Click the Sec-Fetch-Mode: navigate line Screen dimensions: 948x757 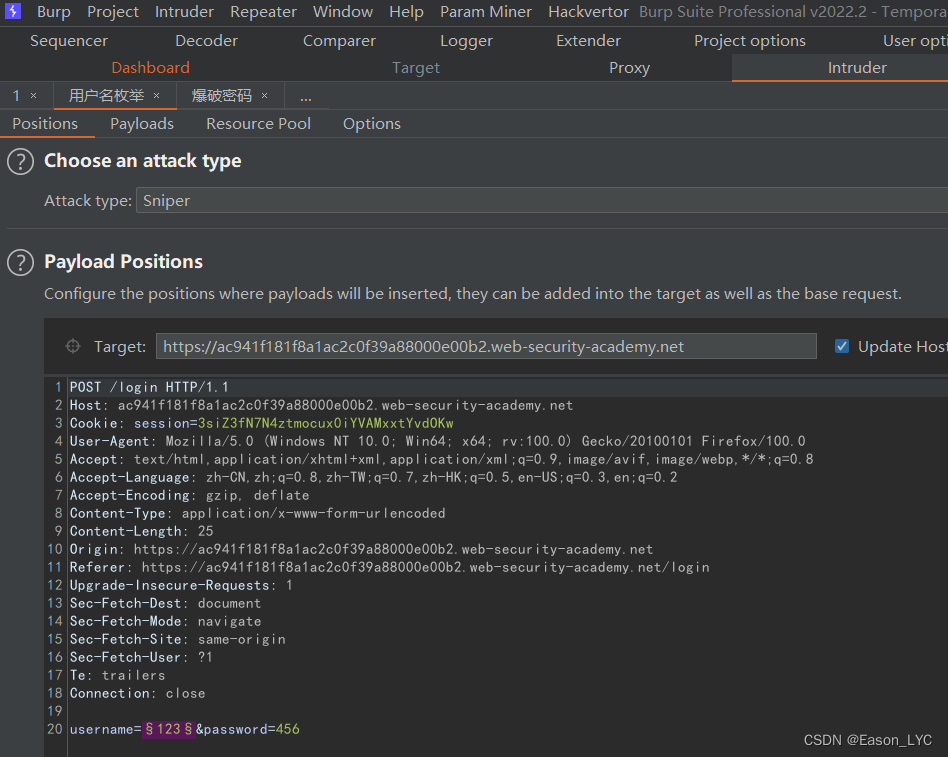(x=165, y=622)
